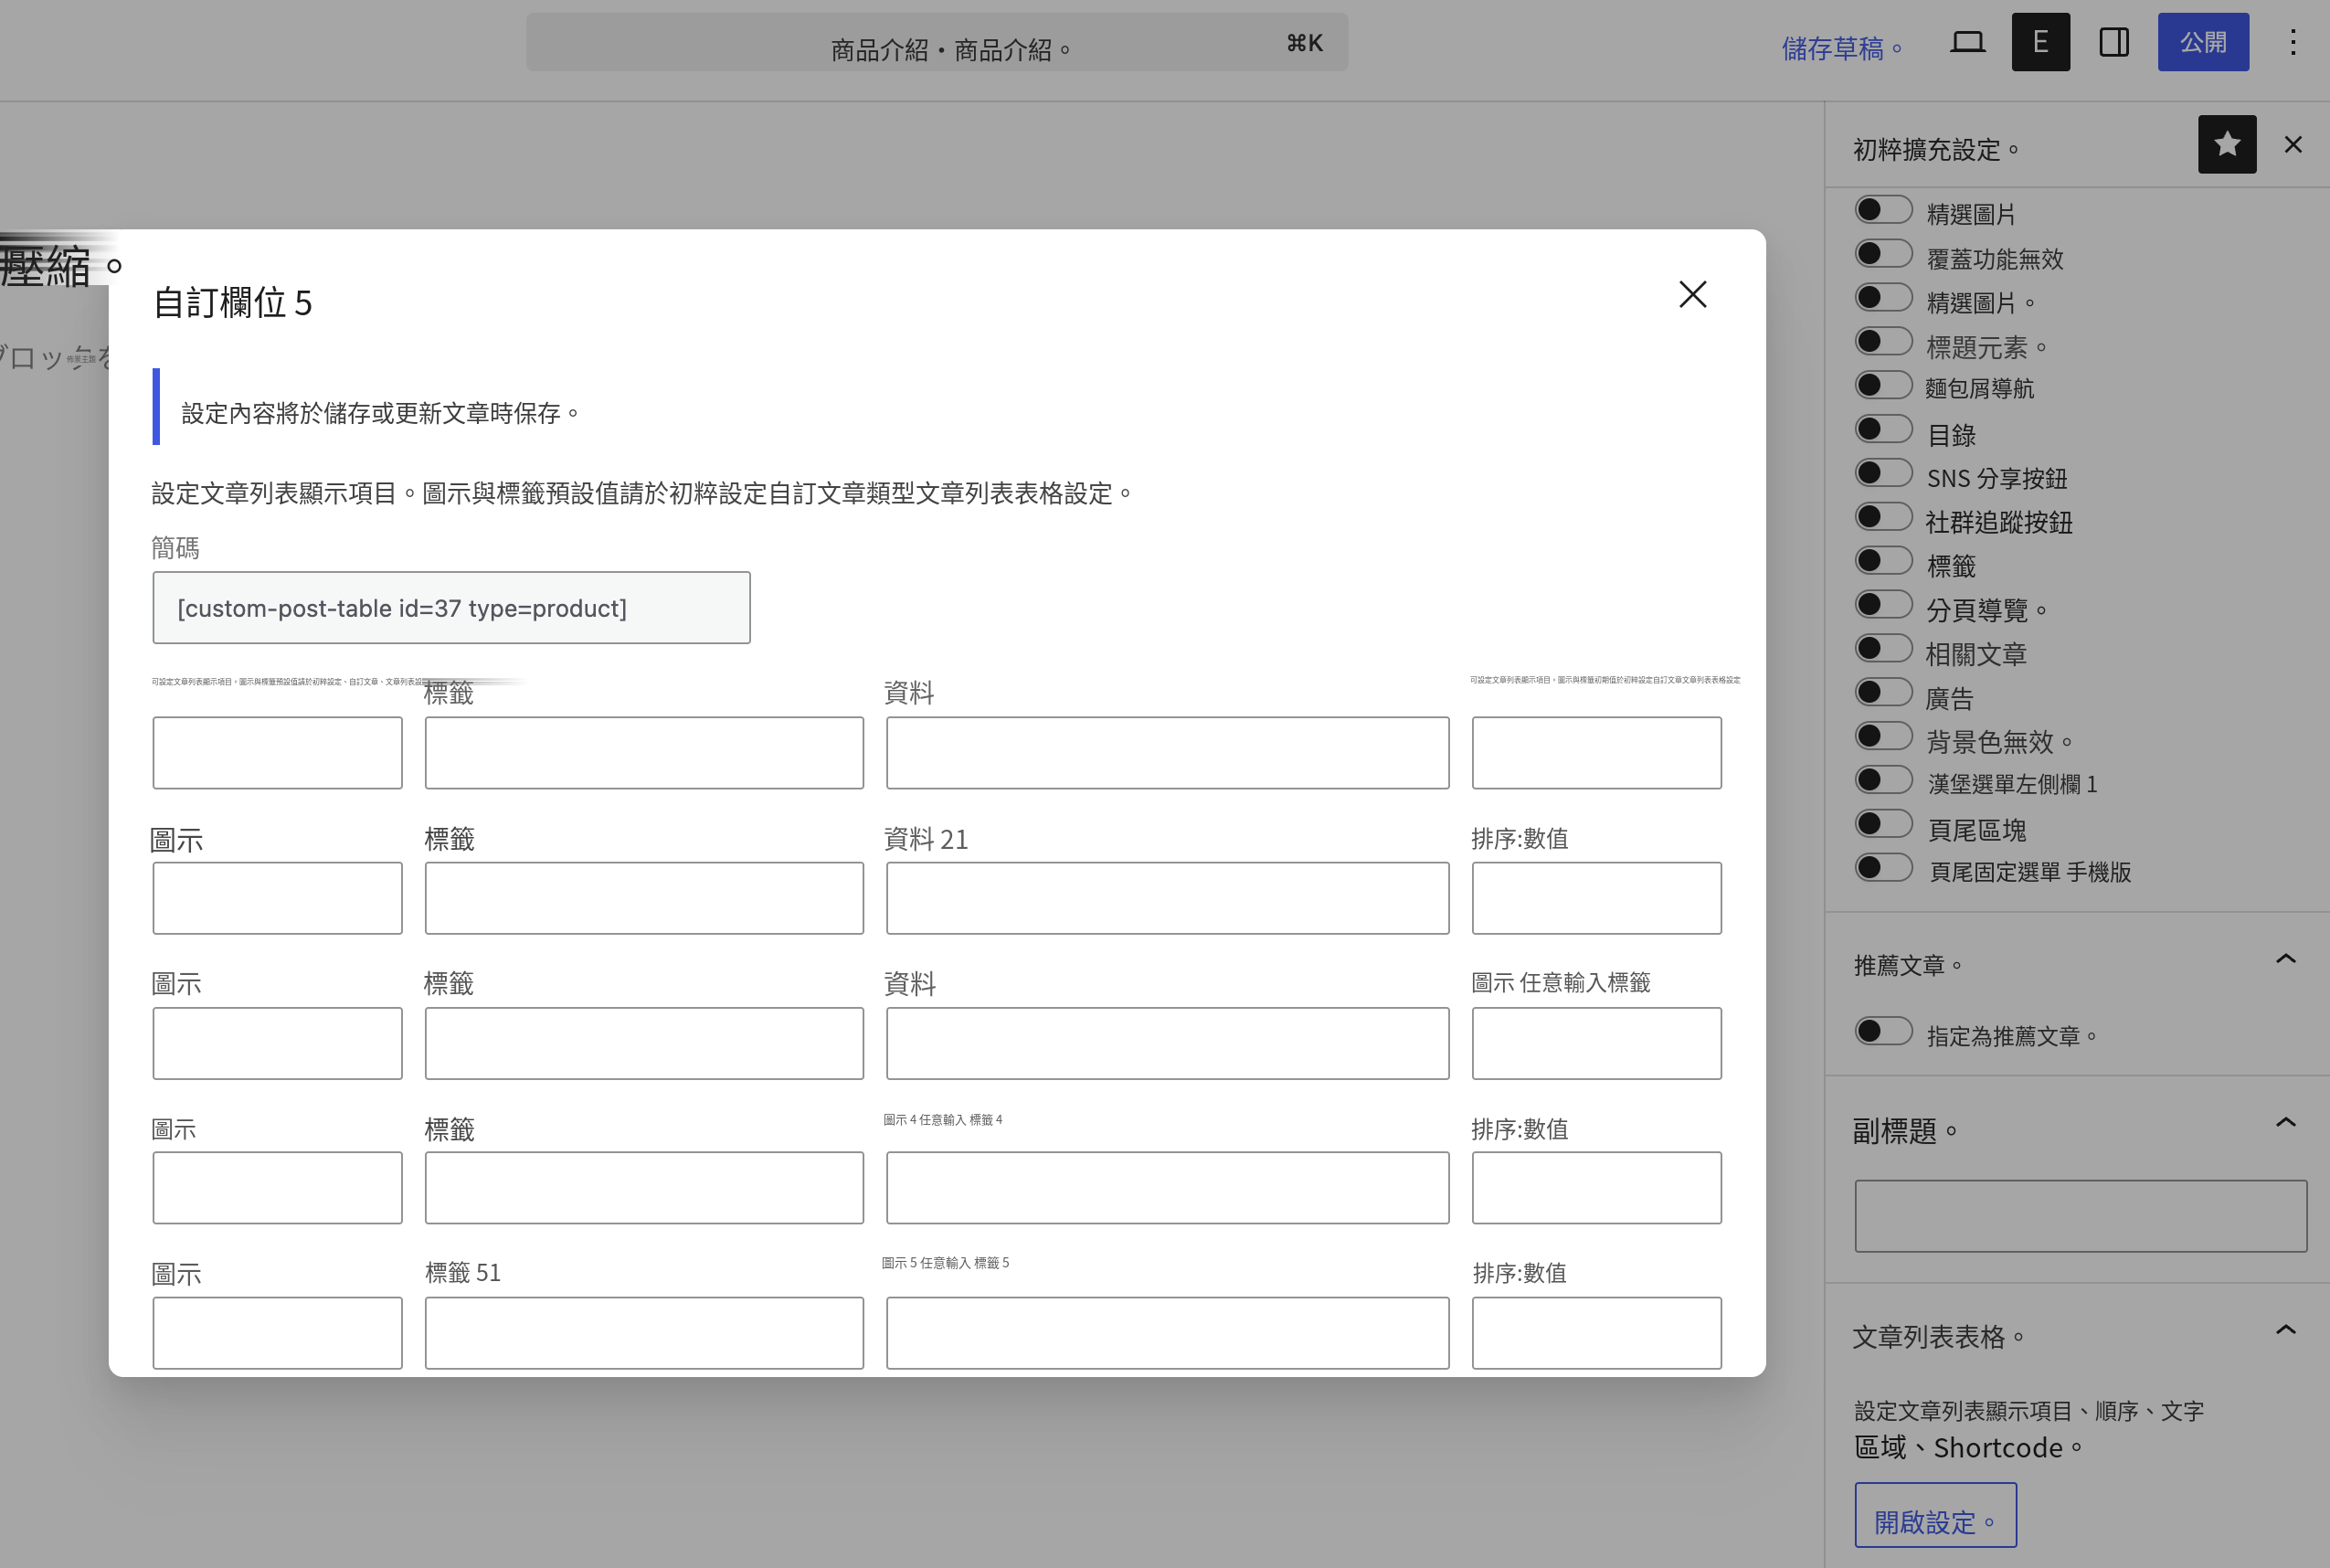Screen dimensions: 2330x1568
Task: Click the 簡碼 shortcode field
Action: pyautogui.click(x=451, y=608)
